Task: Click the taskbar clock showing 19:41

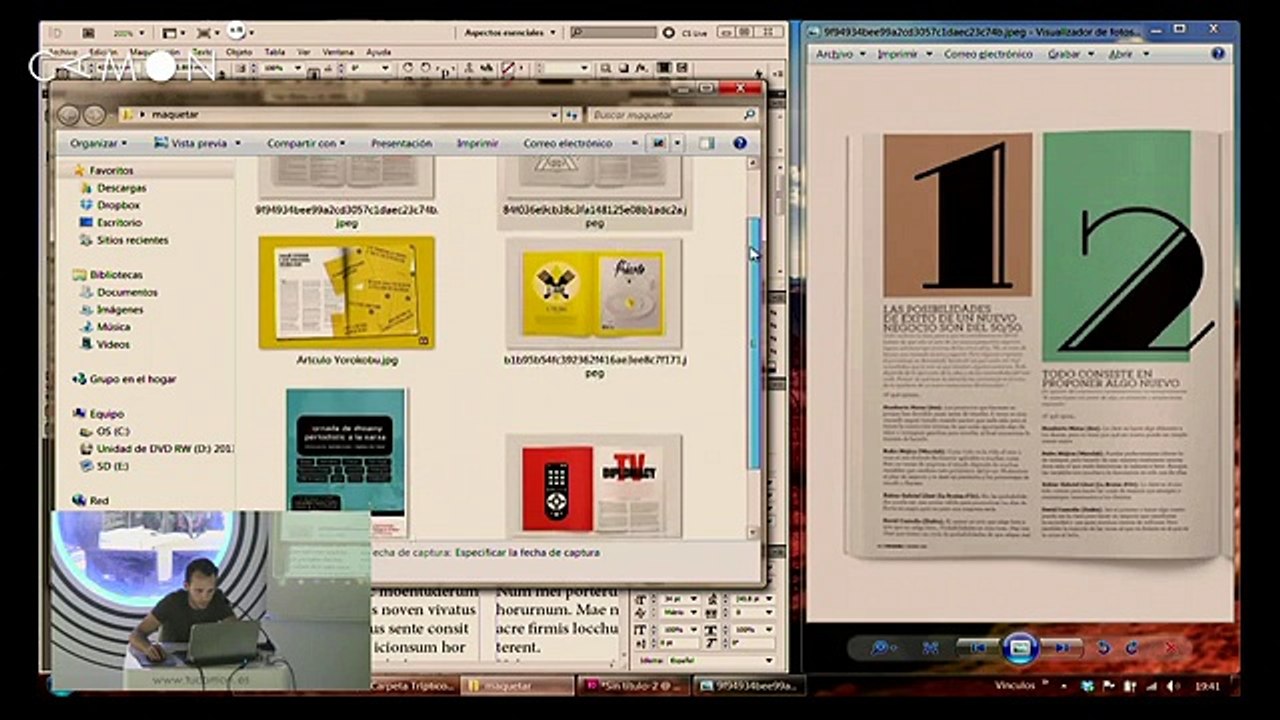Action: pyautogui.click(x=1207, y=687)
